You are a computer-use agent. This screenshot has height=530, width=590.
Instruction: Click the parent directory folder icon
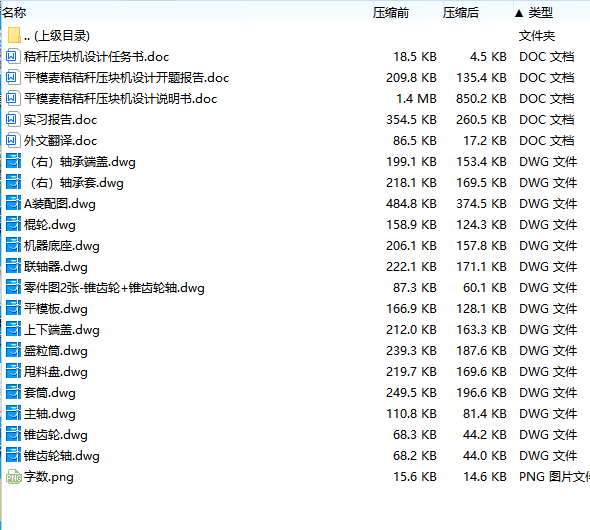[x=14, y=35]
